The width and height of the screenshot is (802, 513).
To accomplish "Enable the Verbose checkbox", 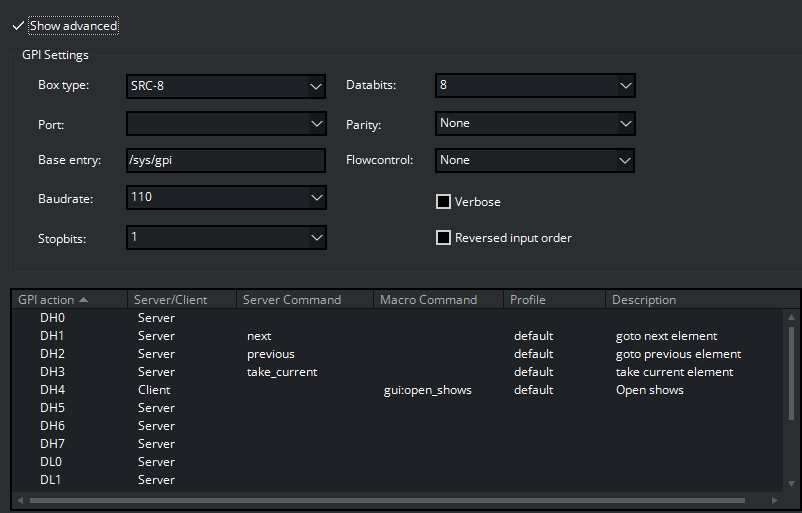I will coord(444,202).
